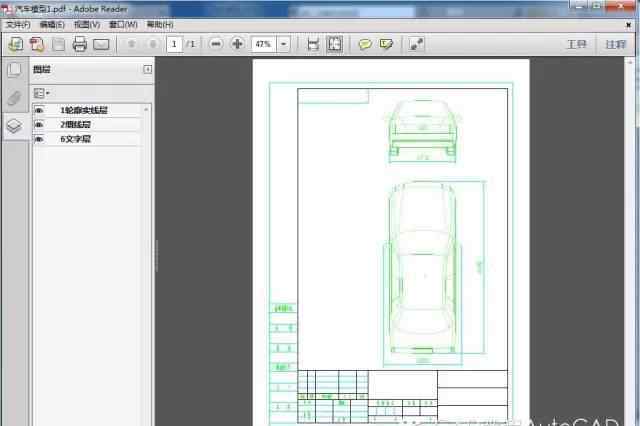Click the layers list scroll up arrow
640x426 pixels.
click(146, 109)
